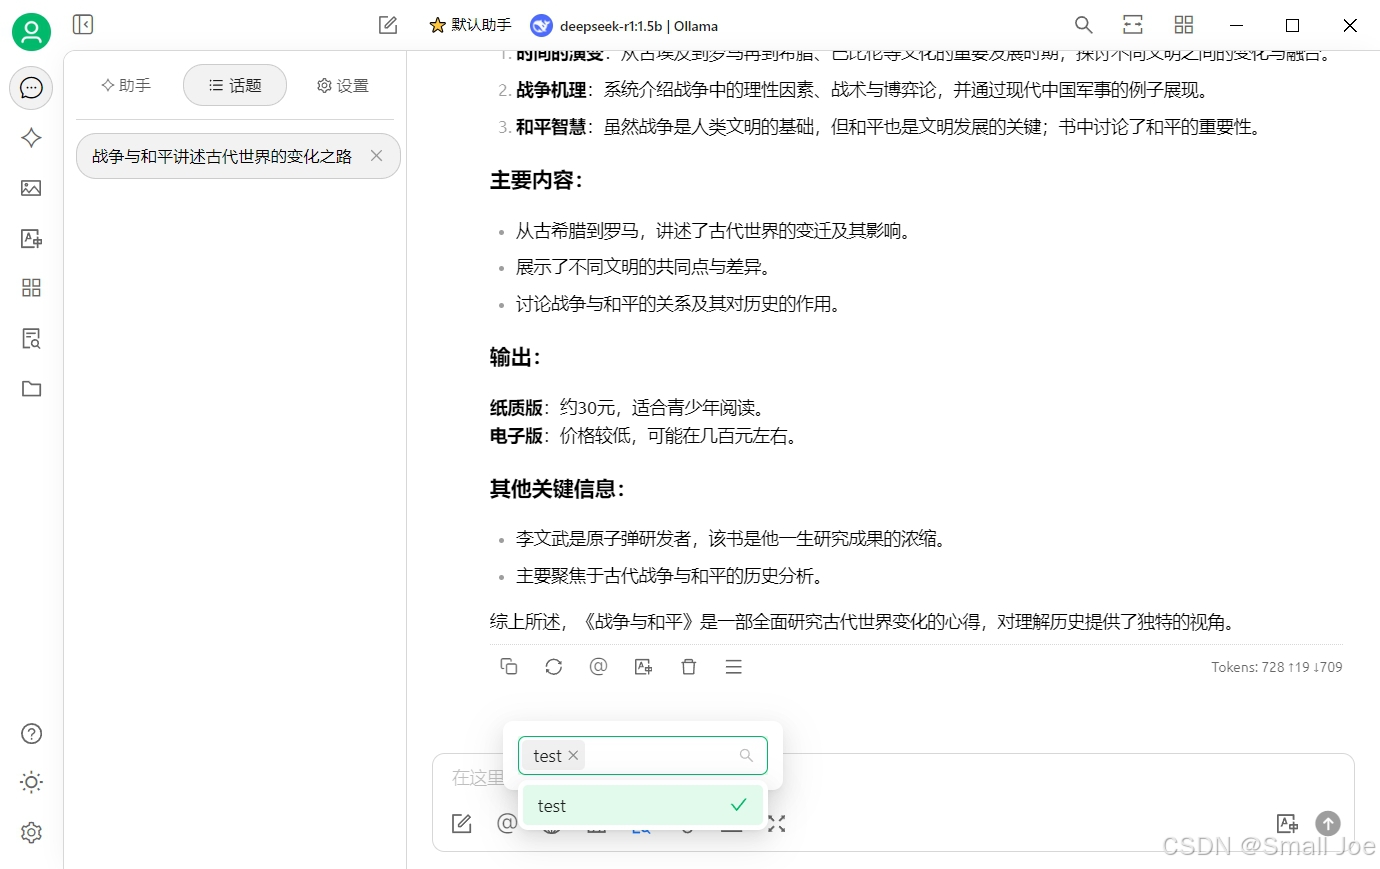Open the Files sidebar folder icon

(x=31, y=388)
